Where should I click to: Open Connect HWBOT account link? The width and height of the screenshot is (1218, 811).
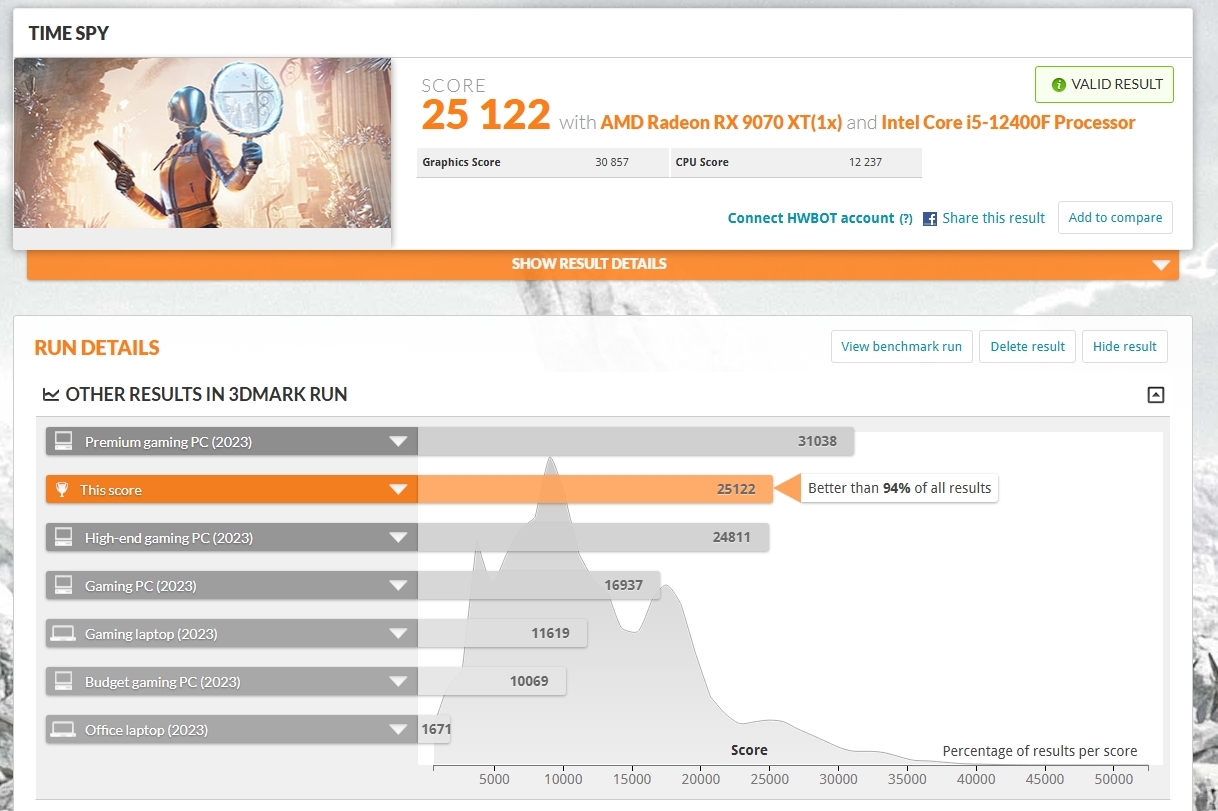tap(811, 218)
